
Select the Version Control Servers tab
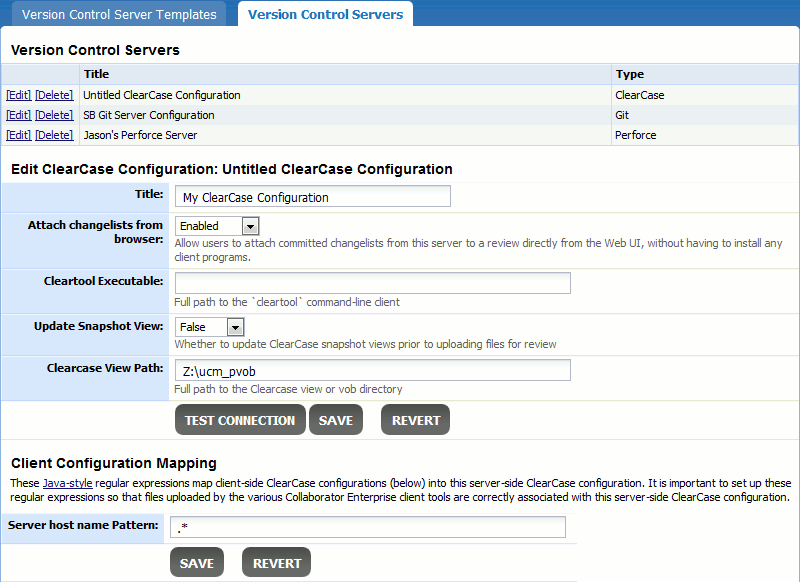click(326, 14)
